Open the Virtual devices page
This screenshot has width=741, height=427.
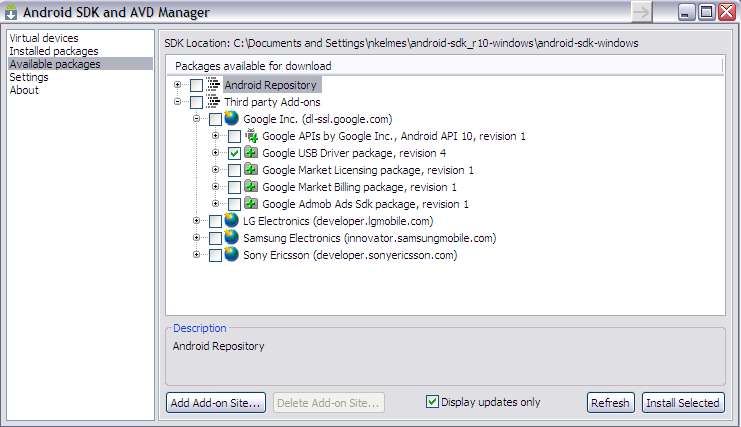coord(44,38)
